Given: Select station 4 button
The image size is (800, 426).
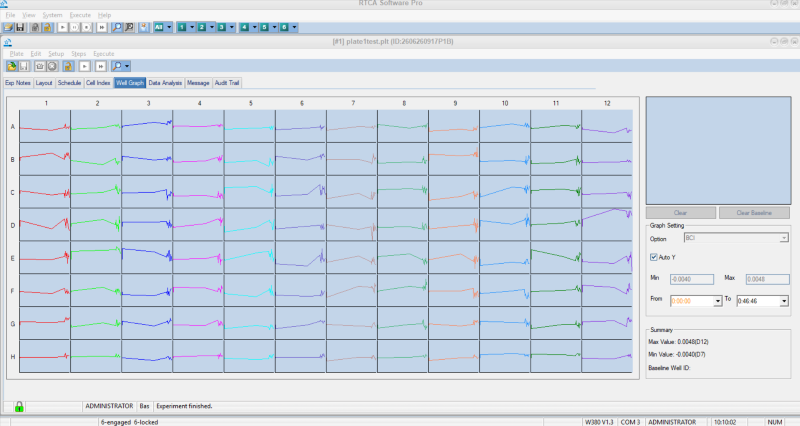Looking at the screenshot, I should 245,28.
